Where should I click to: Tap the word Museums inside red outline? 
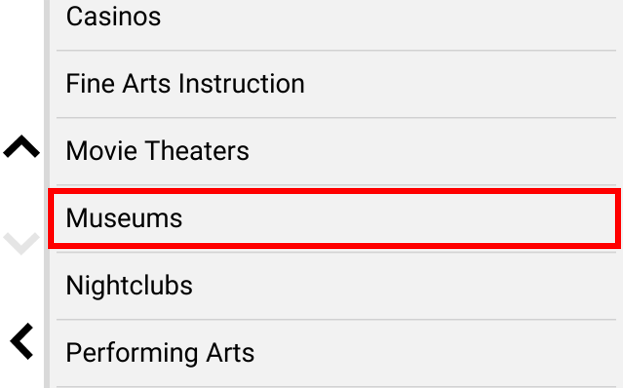tap(124, 218)
